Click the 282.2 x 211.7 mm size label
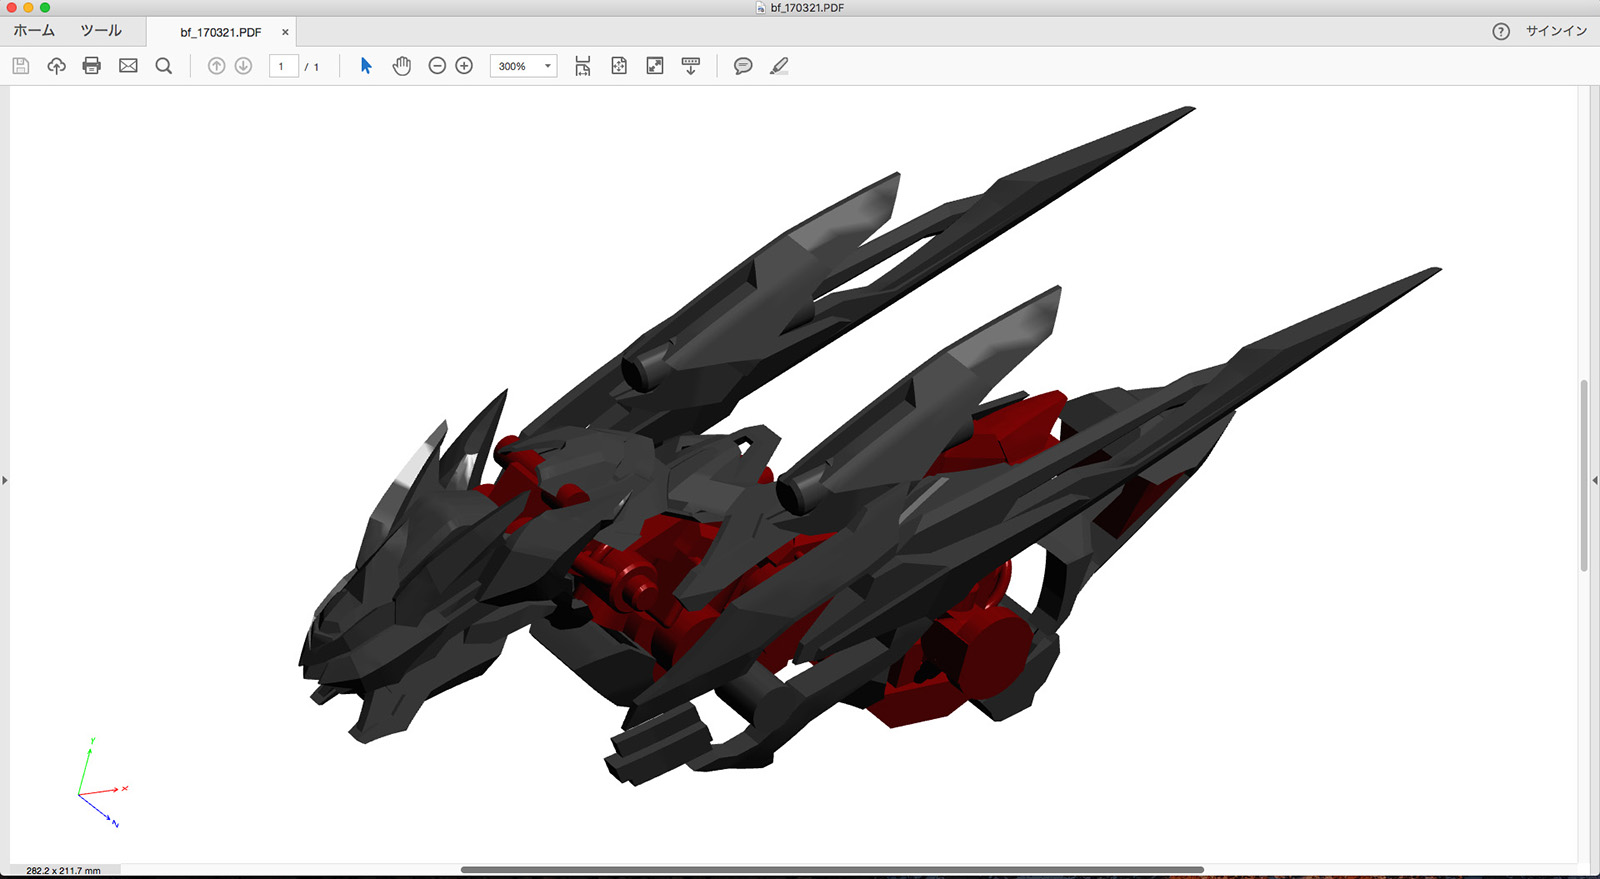 tap(63, 871)
